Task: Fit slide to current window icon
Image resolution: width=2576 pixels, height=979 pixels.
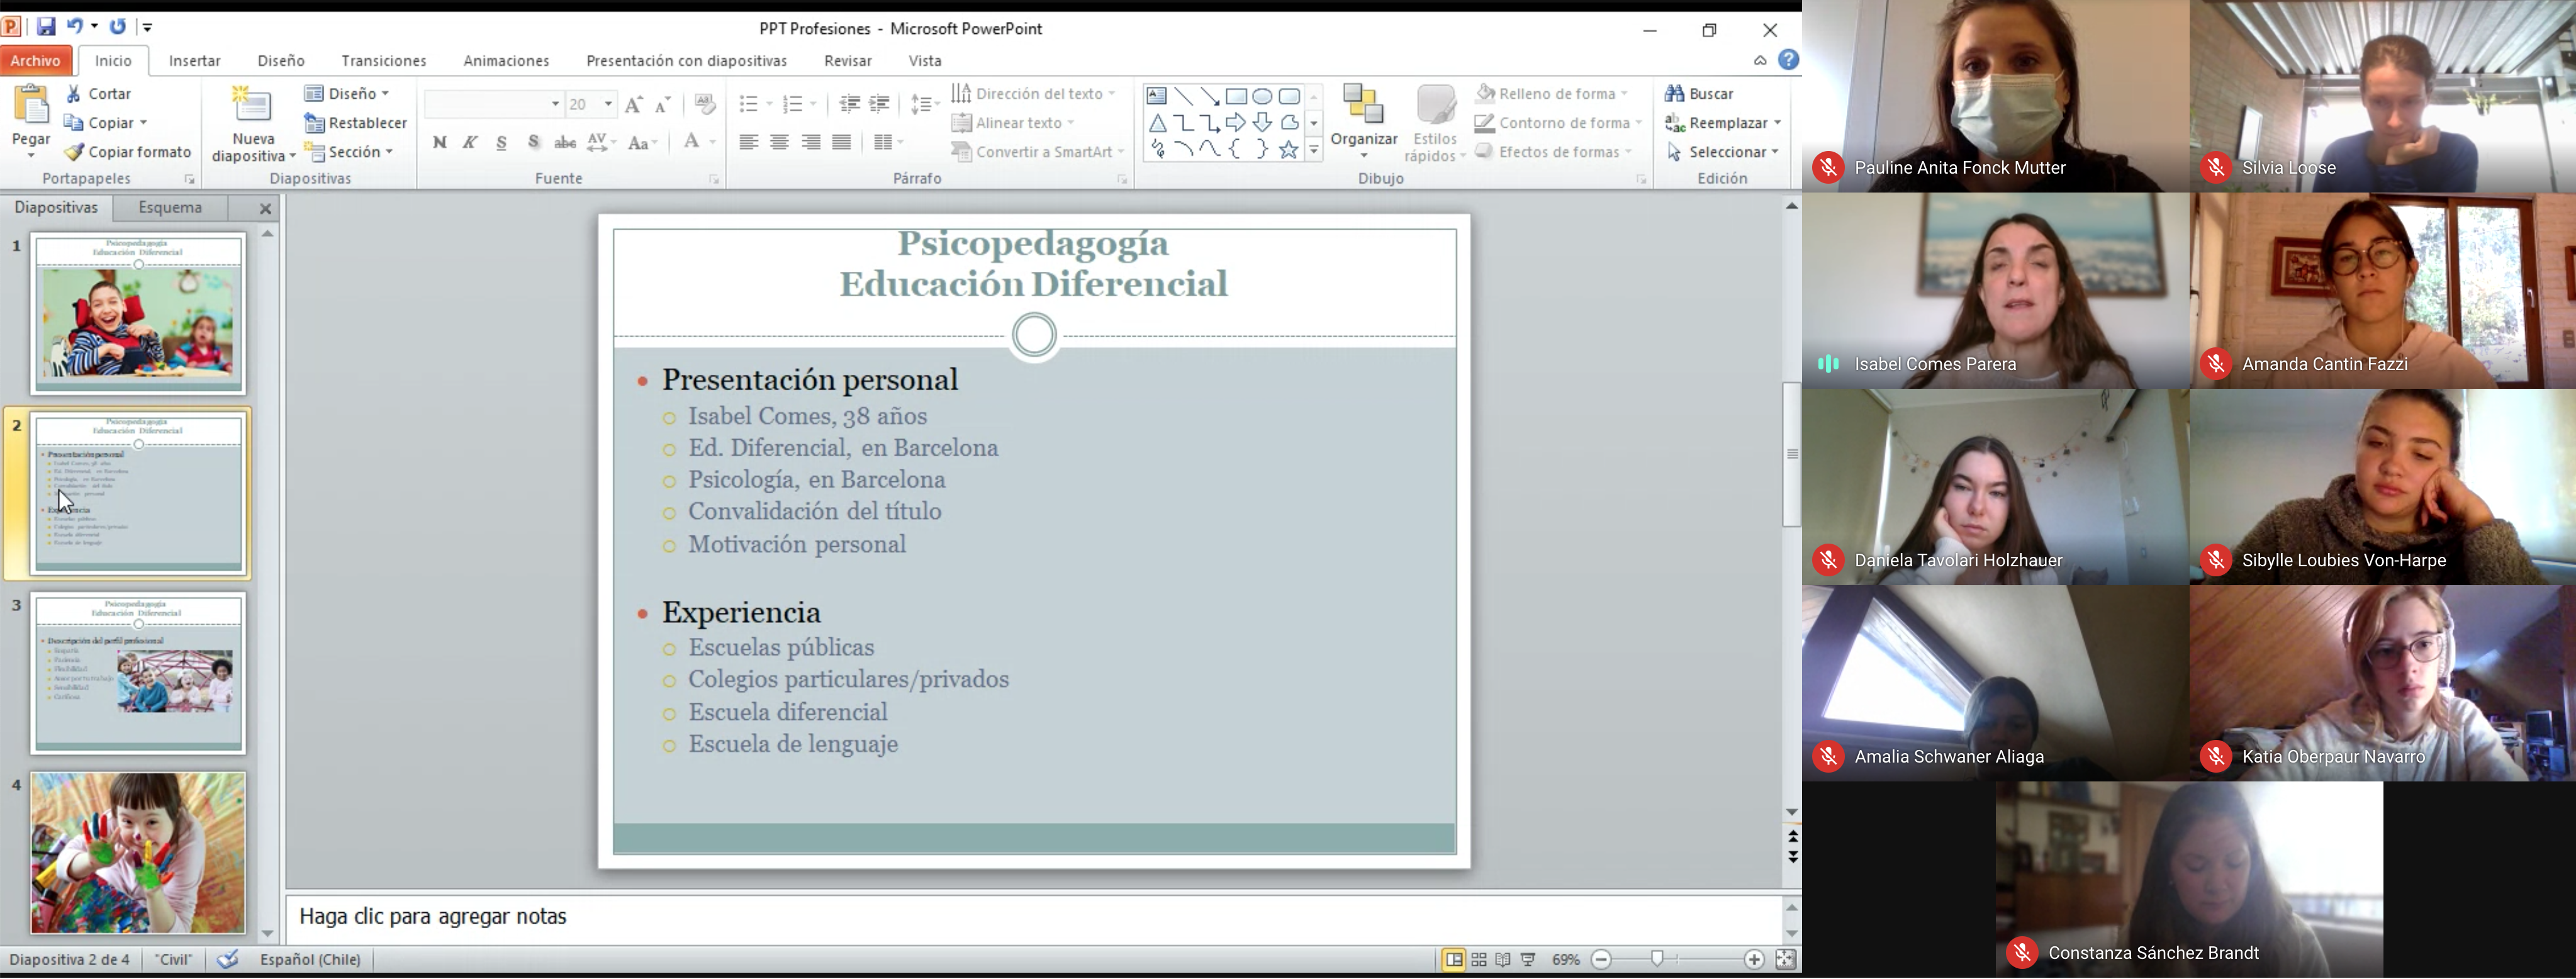Action: coord(1786,960)
